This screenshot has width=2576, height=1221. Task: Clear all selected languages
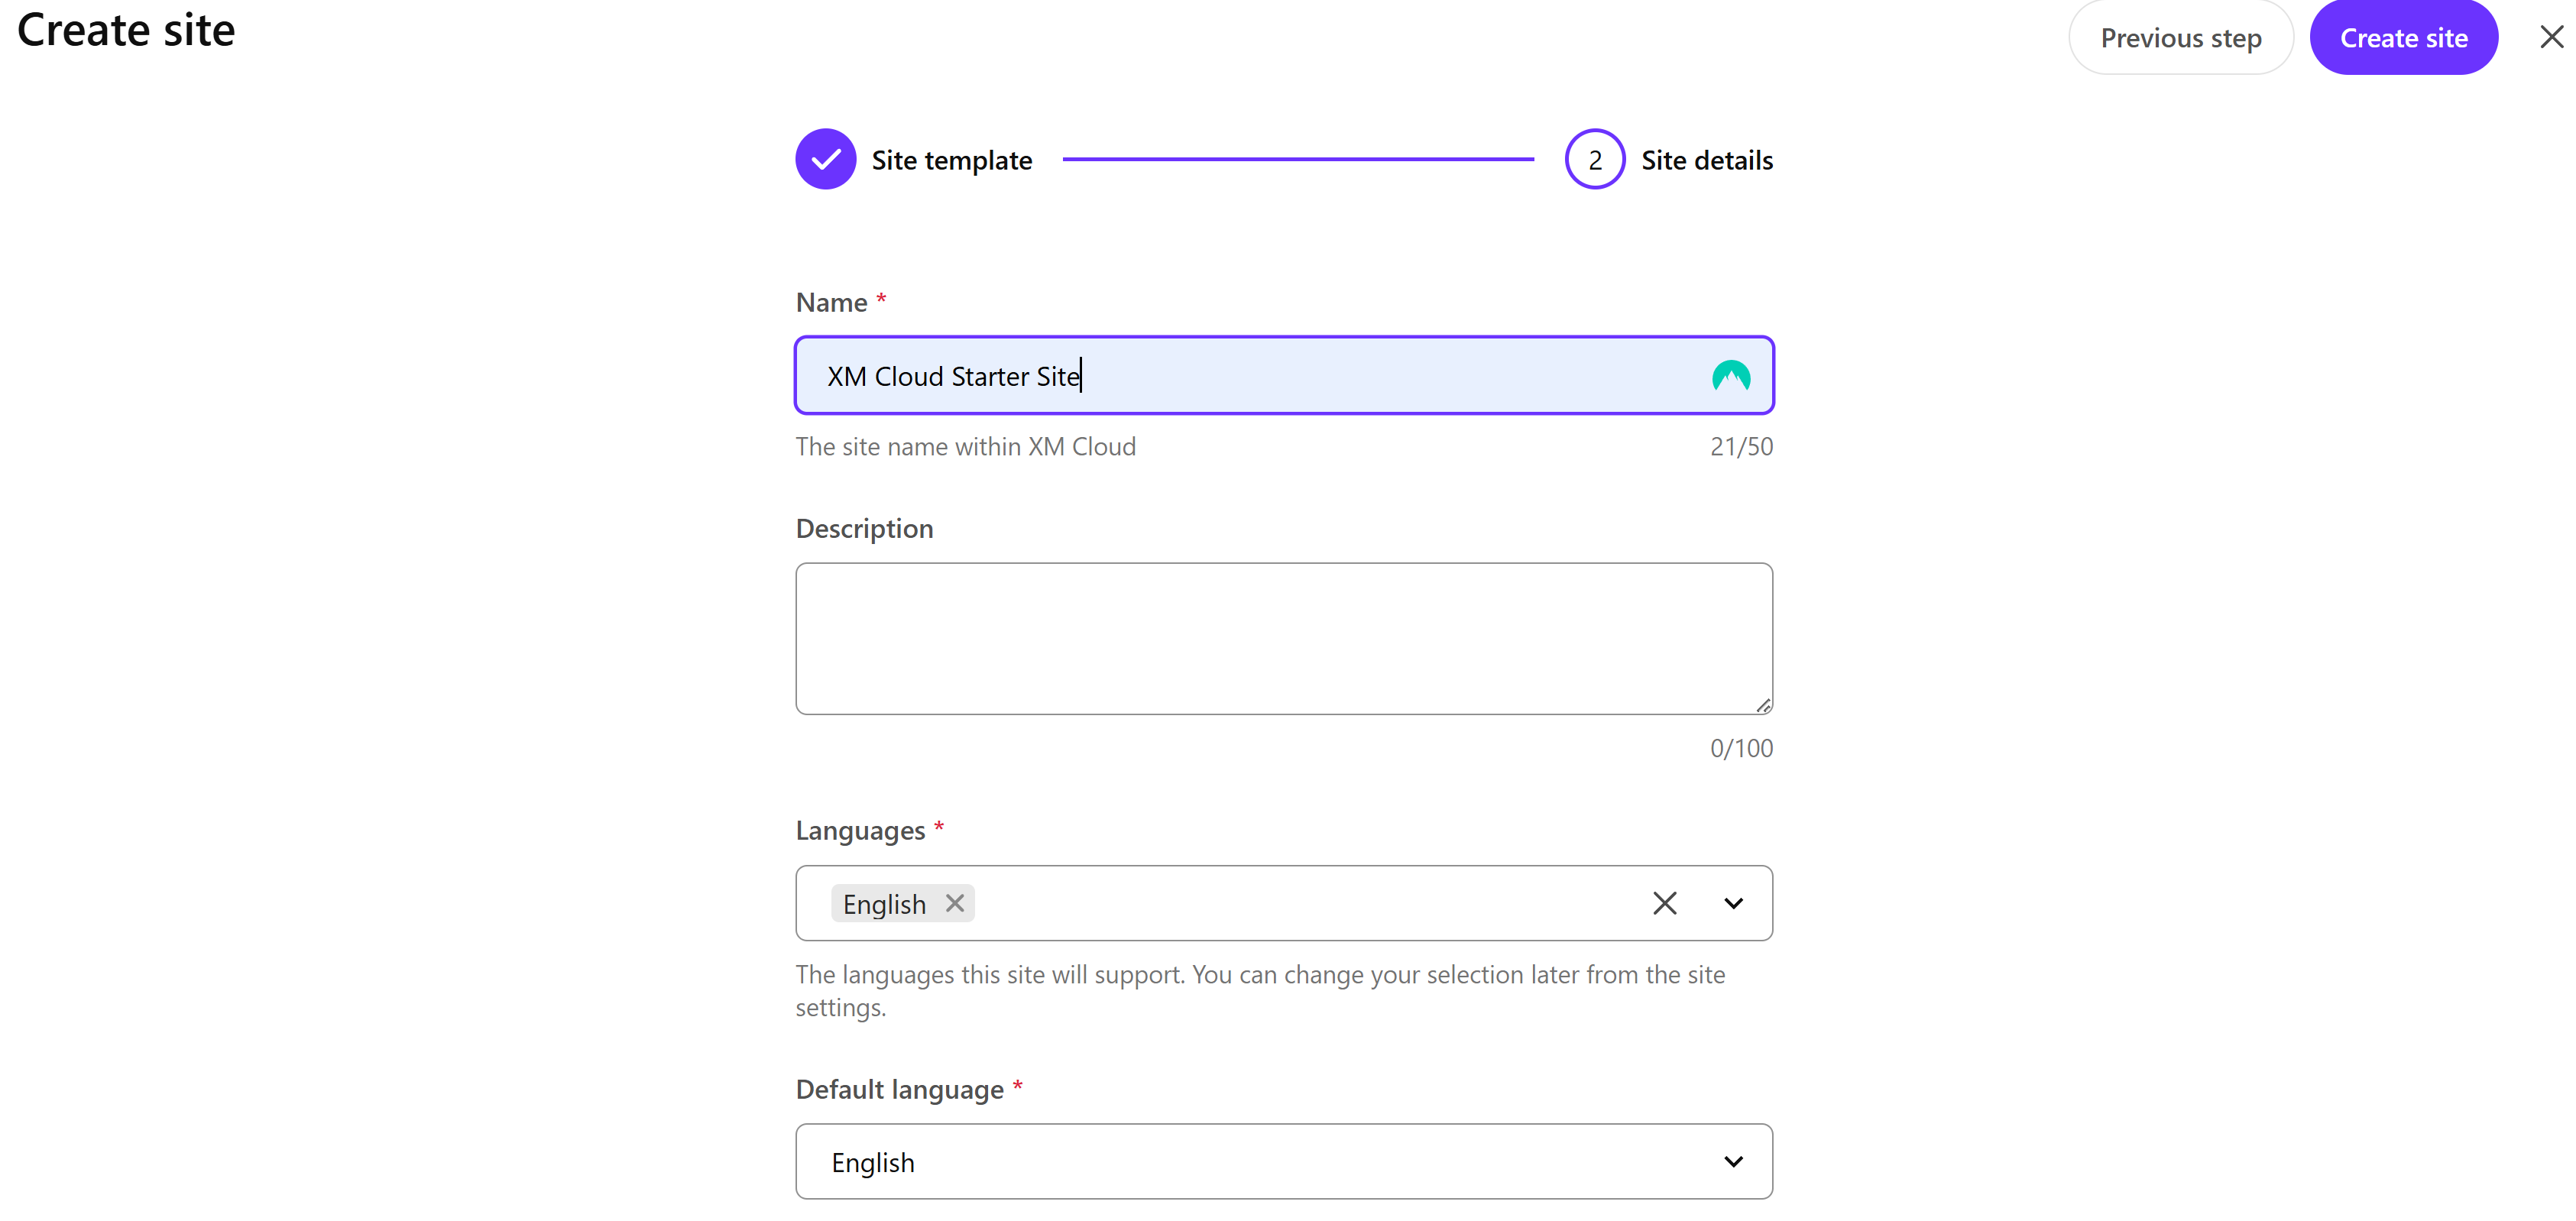[1664, 903]
